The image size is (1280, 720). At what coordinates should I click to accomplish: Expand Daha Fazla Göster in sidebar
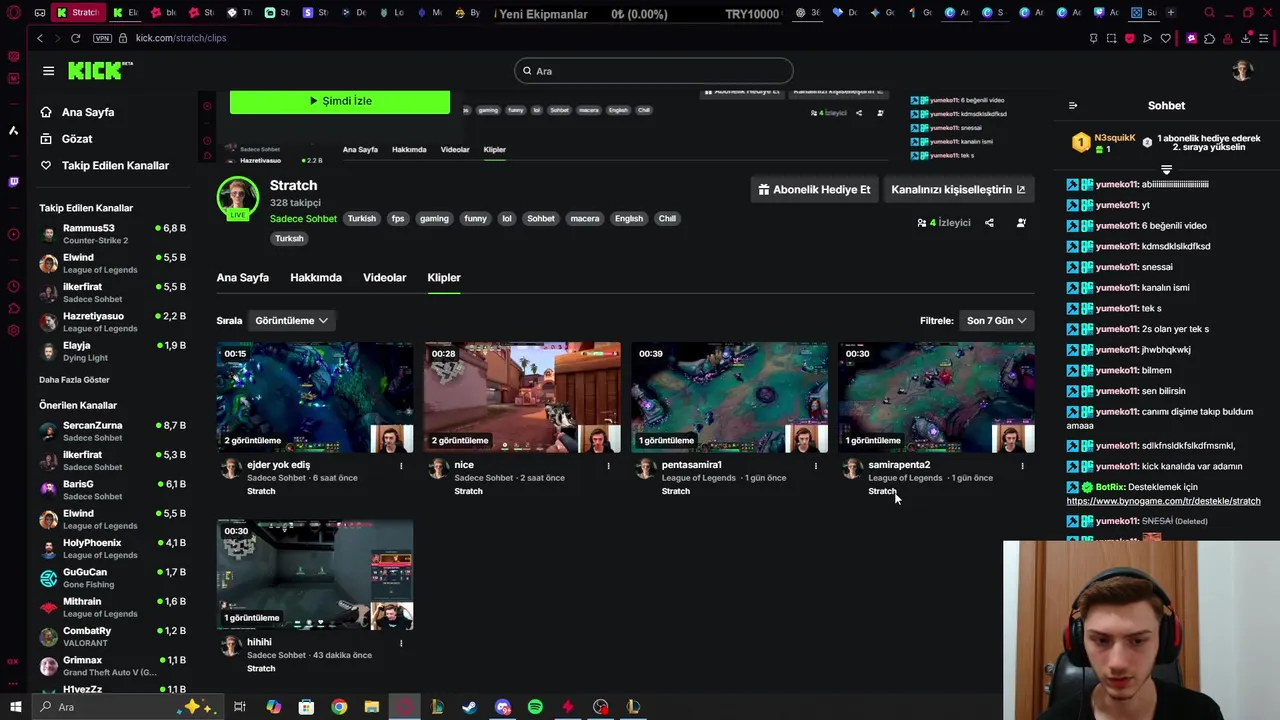(74, 380)
